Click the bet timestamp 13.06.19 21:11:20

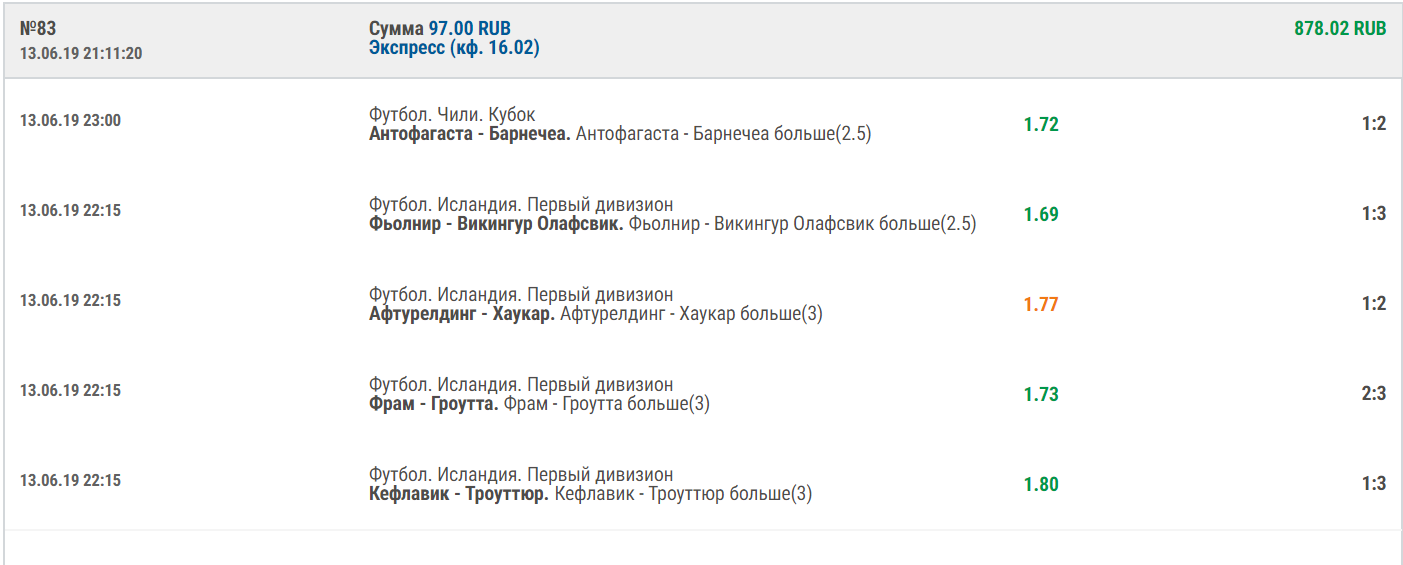tap(81, 53)
